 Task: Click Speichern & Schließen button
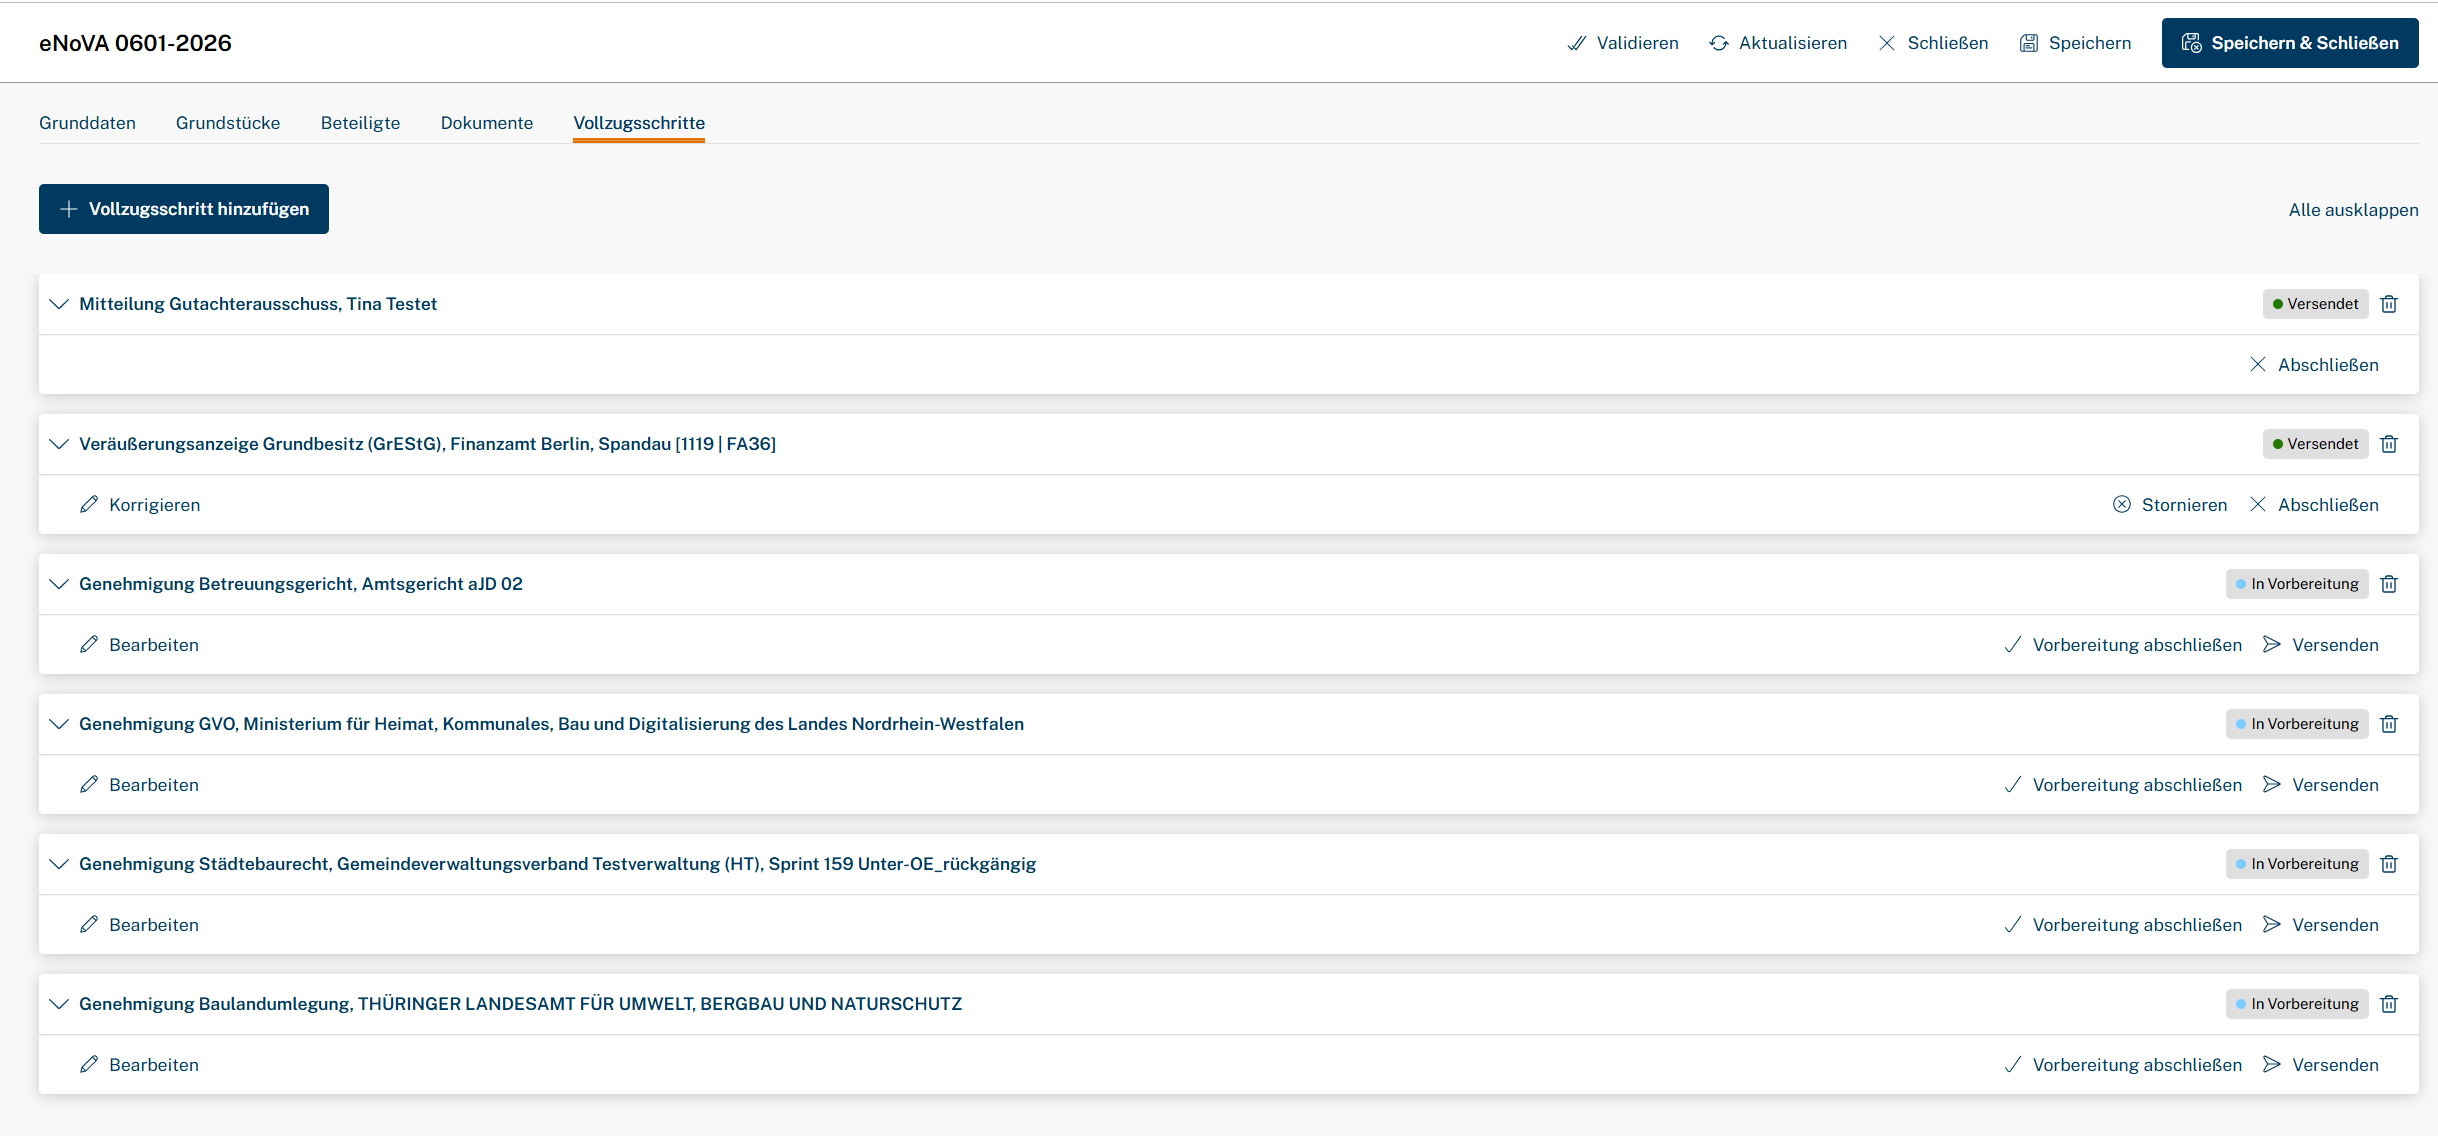[x=2290, y=43]
